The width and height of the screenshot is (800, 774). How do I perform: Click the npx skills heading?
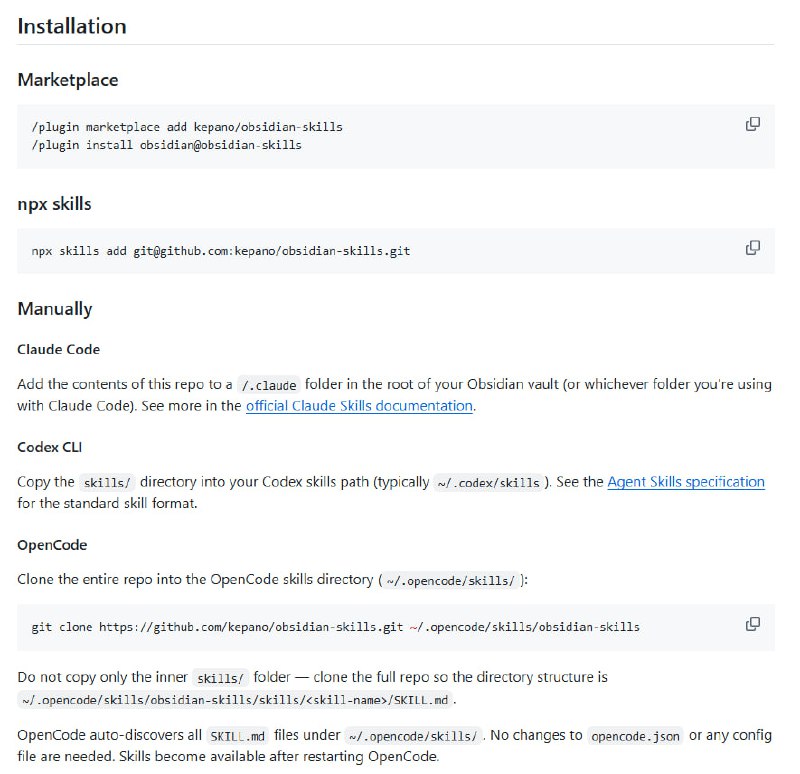point(53,204)
